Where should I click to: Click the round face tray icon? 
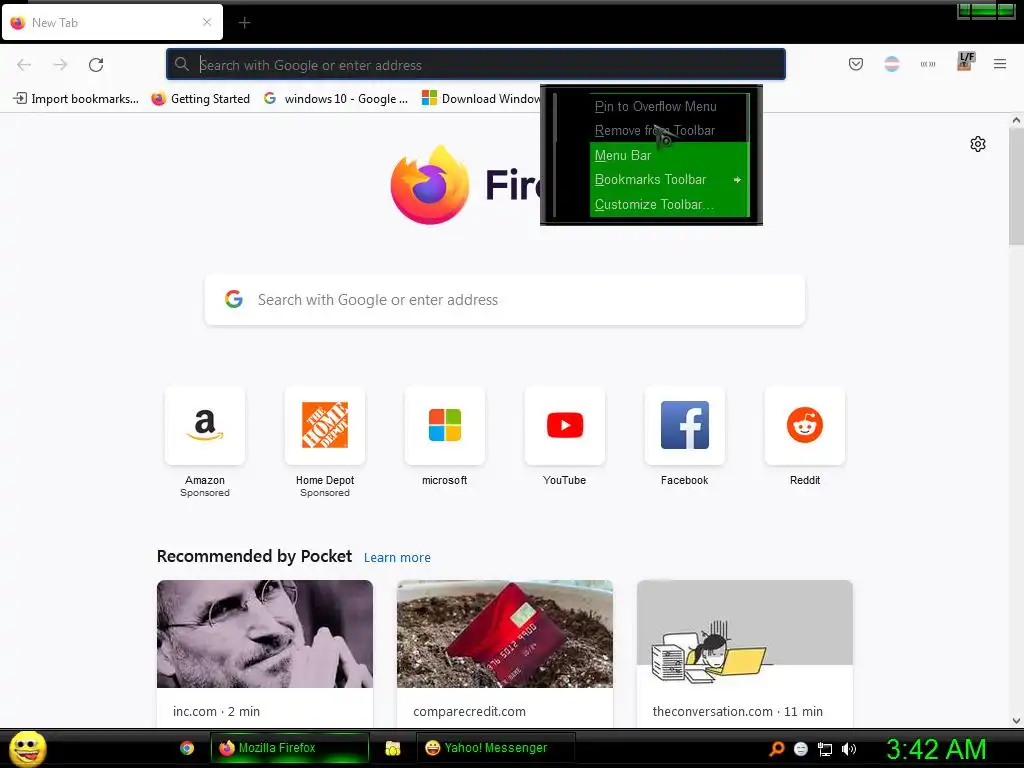[801, 749]
